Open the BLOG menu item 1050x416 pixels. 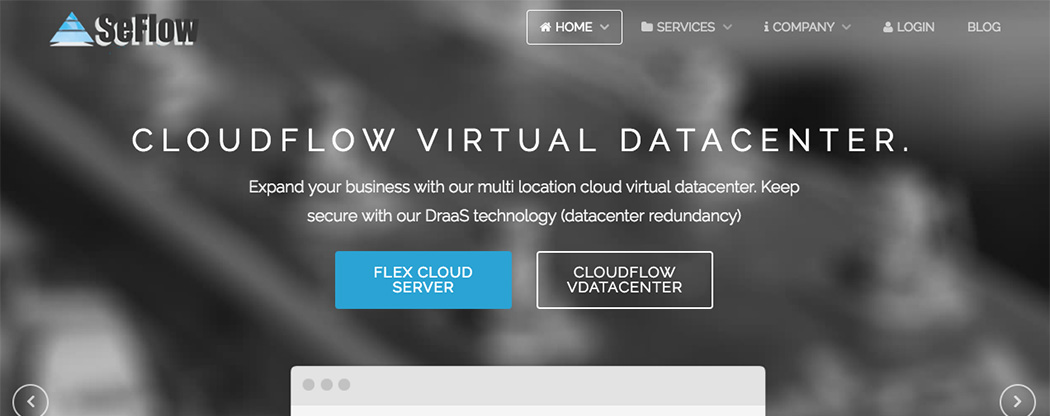(x=984, y=27)
